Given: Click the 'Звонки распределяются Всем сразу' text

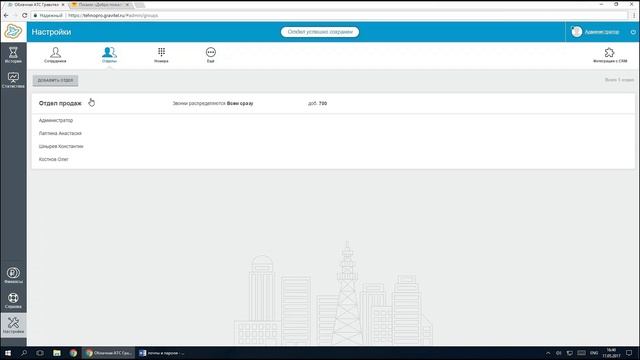Looking at the screenshot, I should (213, 104).
